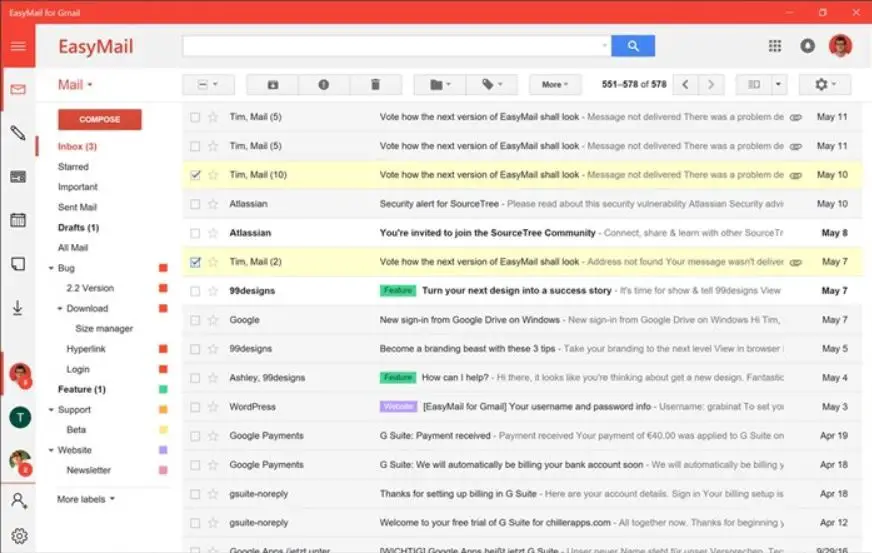Star the 99designs success story email
This screenshot has width=872, height=553.
213,291
